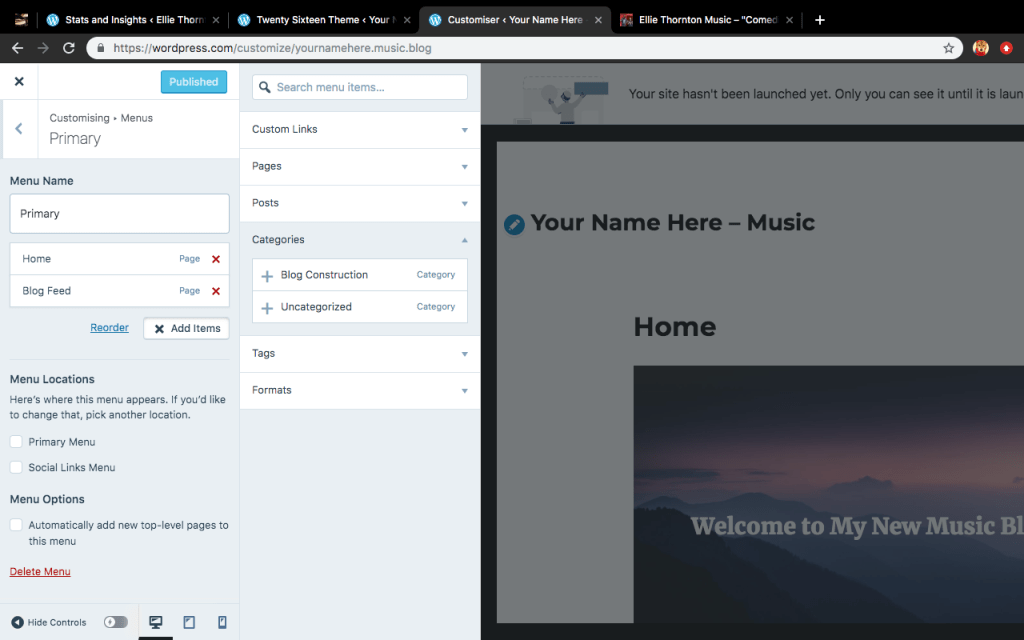The height and width of the screenshot is (640, 1024).
Task: Check the Social Links Menu checkbox
Action: tap(16, 468)
